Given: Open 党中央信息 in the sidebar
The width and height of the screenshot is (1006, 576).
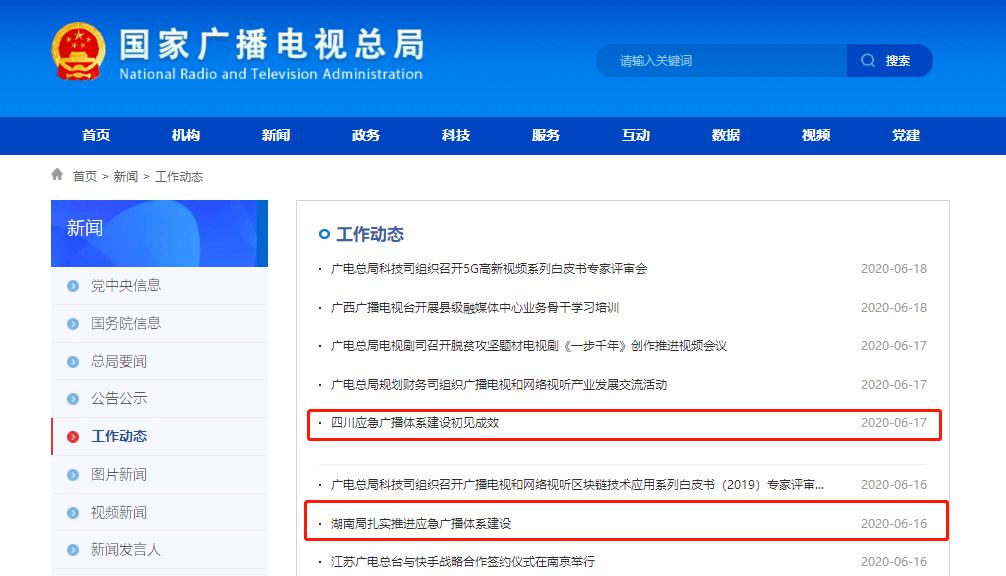Looking at the screenshot, I should point(126,285).
